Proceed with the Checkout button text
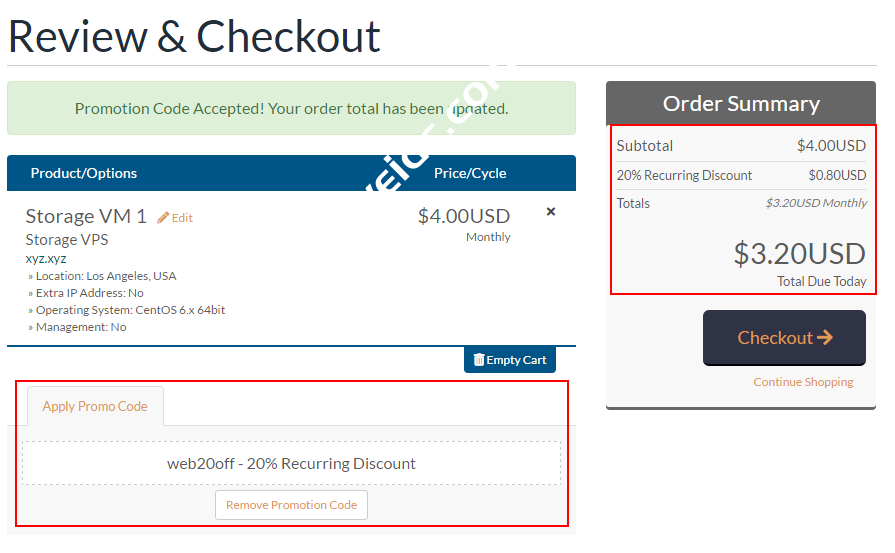 point(775,338)
